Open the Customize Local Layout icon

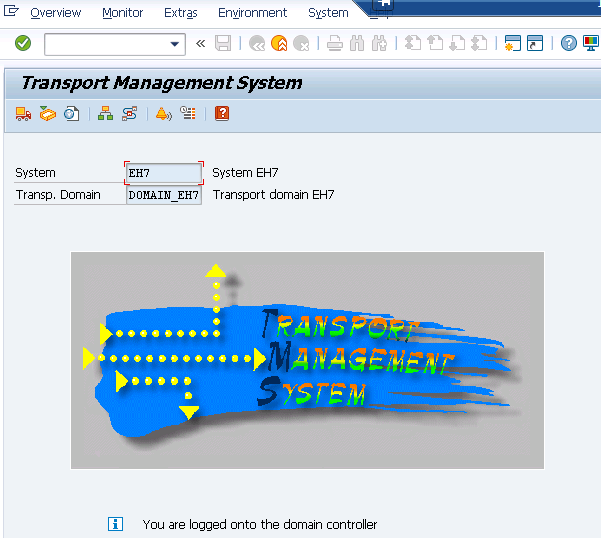pos(591,43)
